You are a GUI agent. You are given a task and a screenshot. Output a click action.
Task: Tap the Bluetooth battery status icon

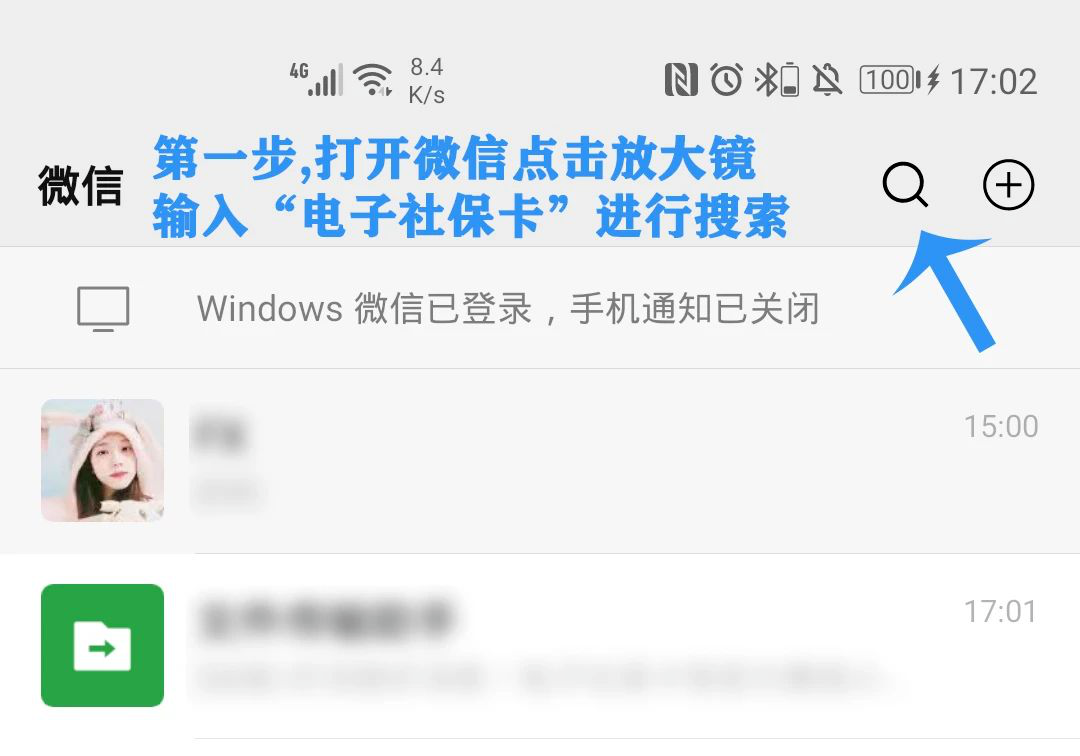777,79
